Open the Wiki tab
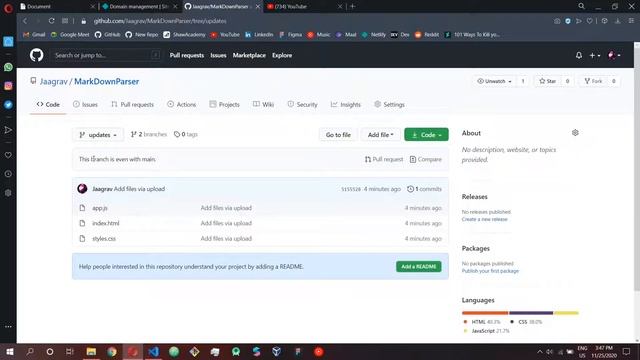Screen dimensions: 640x360 pos(263,104)
